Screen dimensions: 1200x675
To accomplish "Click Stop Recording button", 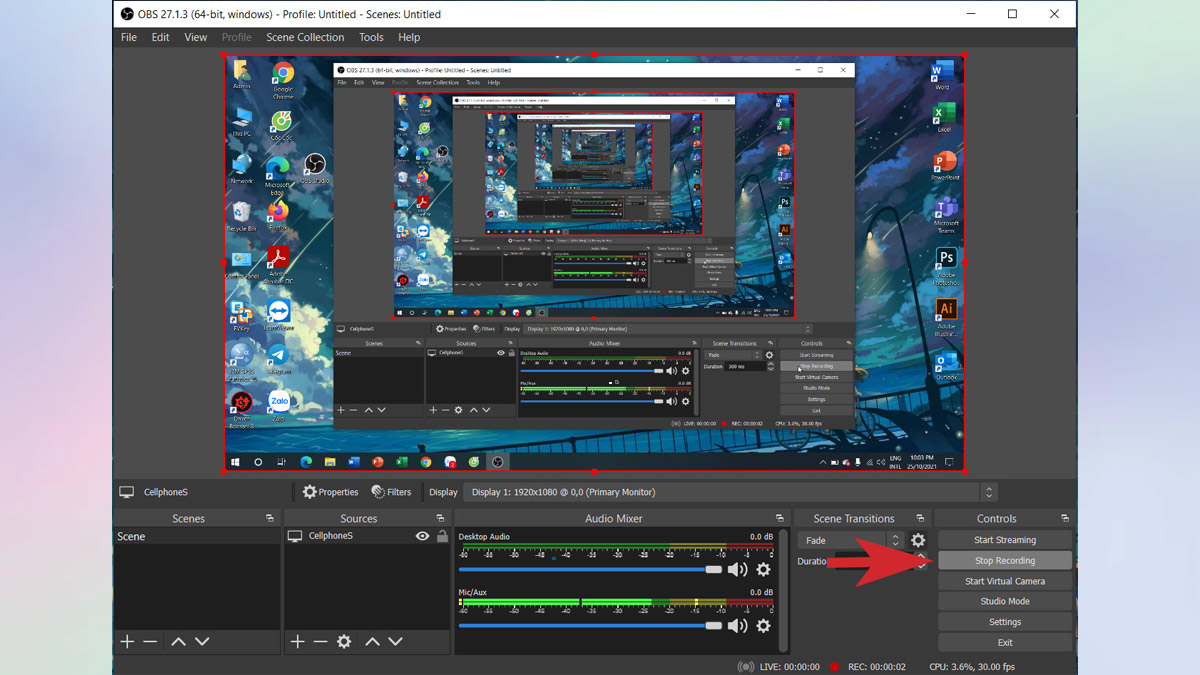I will [1005, 561].
